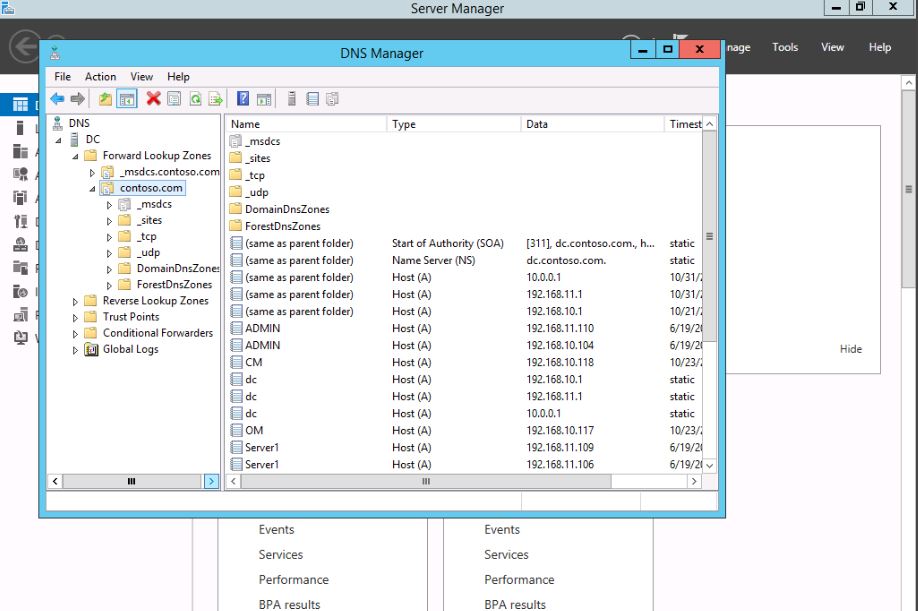
Task: Sort records by Data column header
Action: pos(592,124)
